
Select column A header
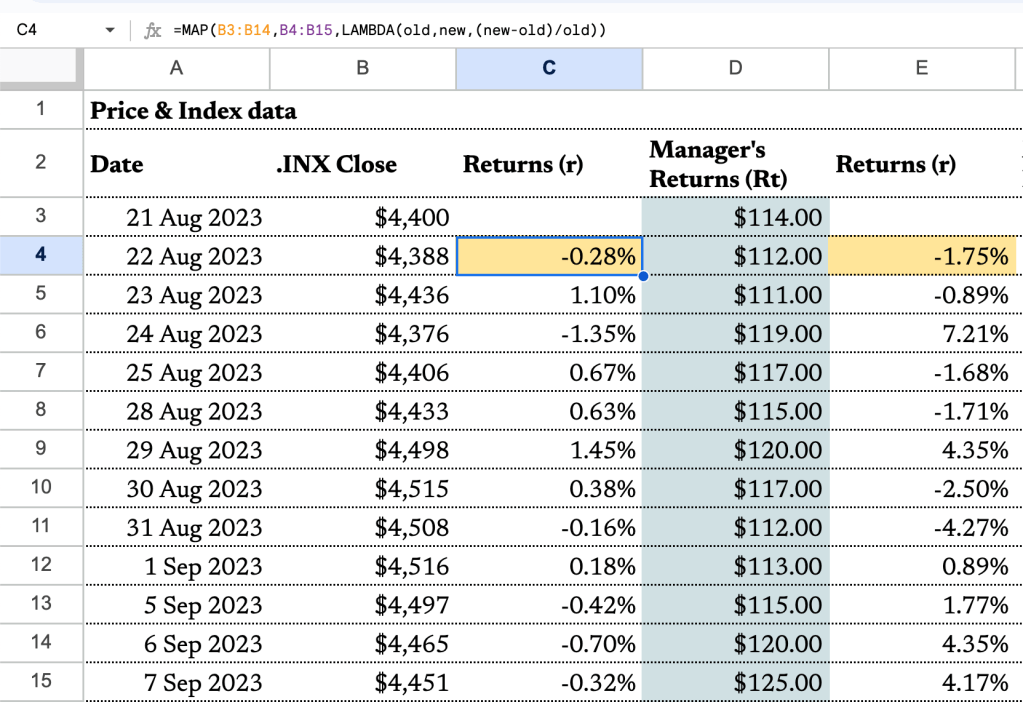tap(176, 68)
